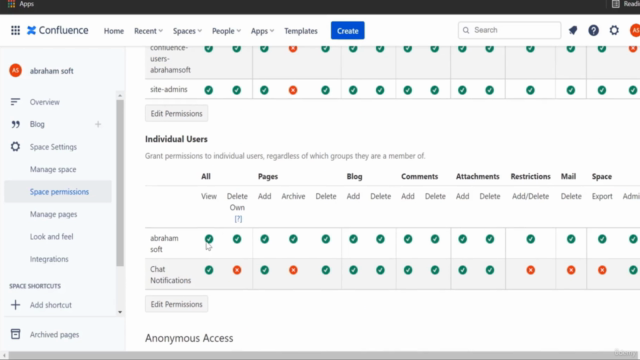
Task: Click Edit Permissions under groups table
Action: click(x=176, y=113)
